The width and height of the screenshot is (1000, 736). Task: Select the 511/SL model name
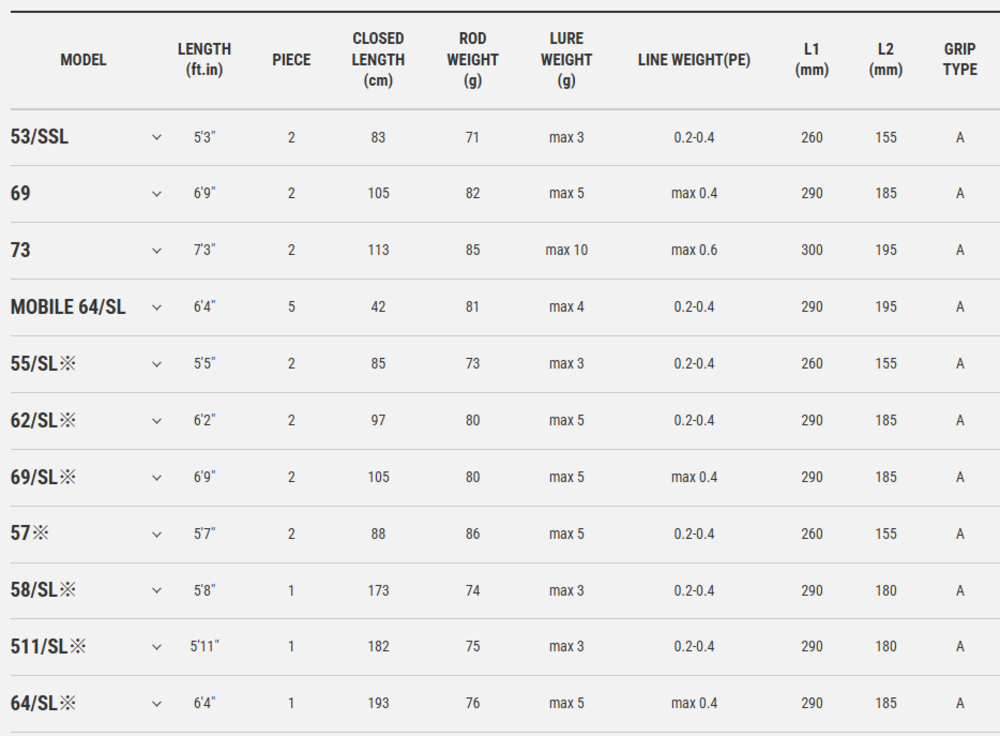pyautogui.click(x=48, y=648)
